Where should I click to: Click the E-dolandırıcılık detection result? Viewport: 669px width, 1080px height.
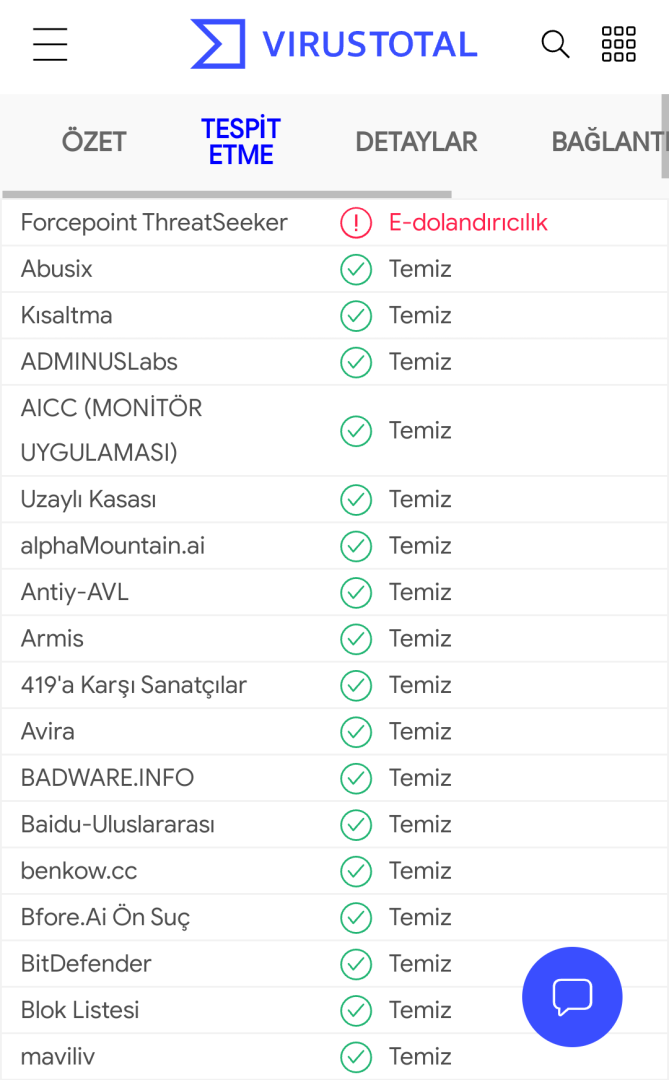click(x=468, y=223)
